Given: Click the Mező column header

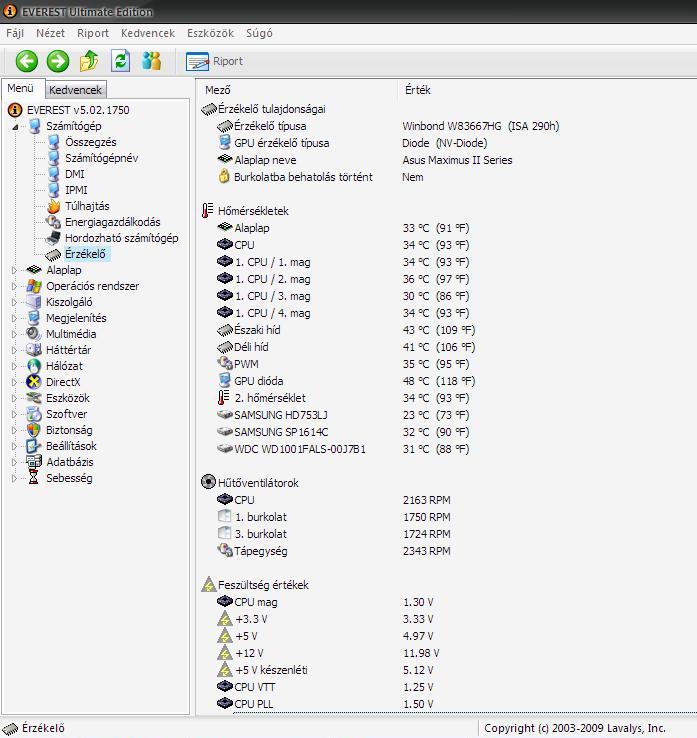Looking at the screenshot, I should (x=218, y=90).
